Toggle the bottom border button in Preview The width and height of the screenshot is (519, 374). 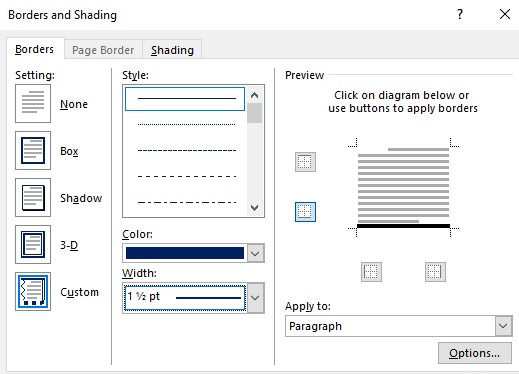(305, 212)
